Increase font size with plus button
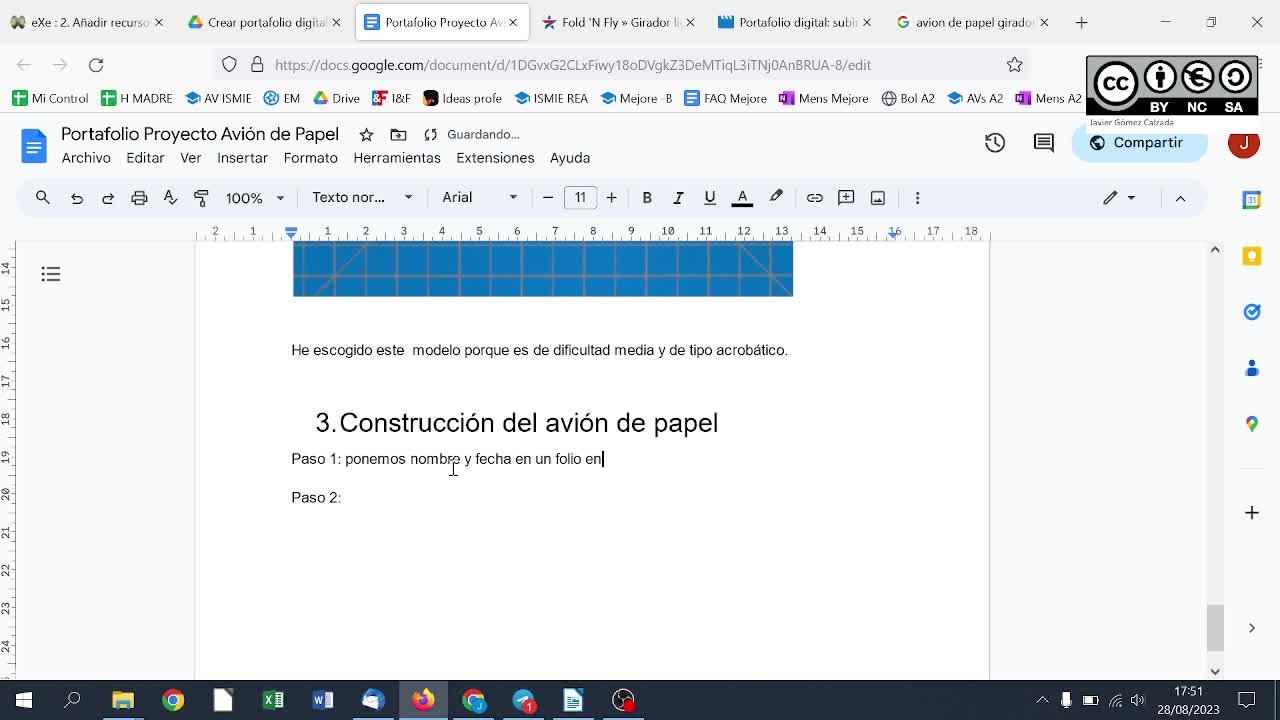The height and width of the screenshot is (720, 1280). tap(611, 198)
